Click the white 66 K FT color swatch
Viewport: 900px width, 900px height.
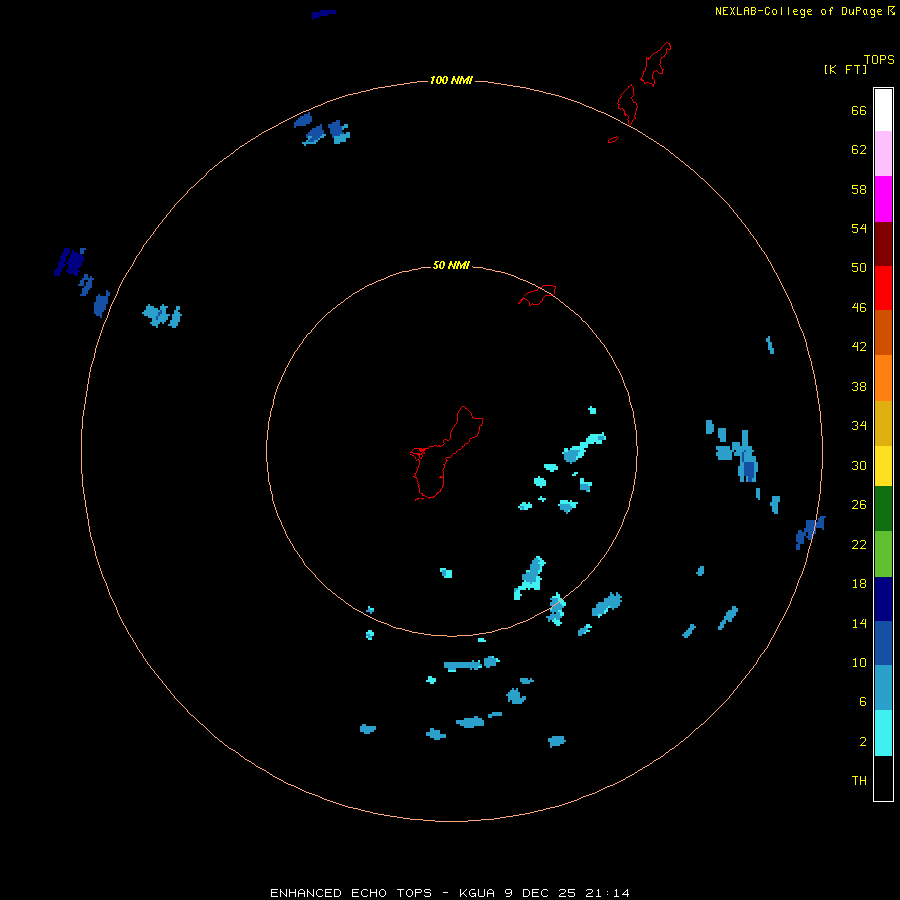pyautogui.click(x=883, y=110)
